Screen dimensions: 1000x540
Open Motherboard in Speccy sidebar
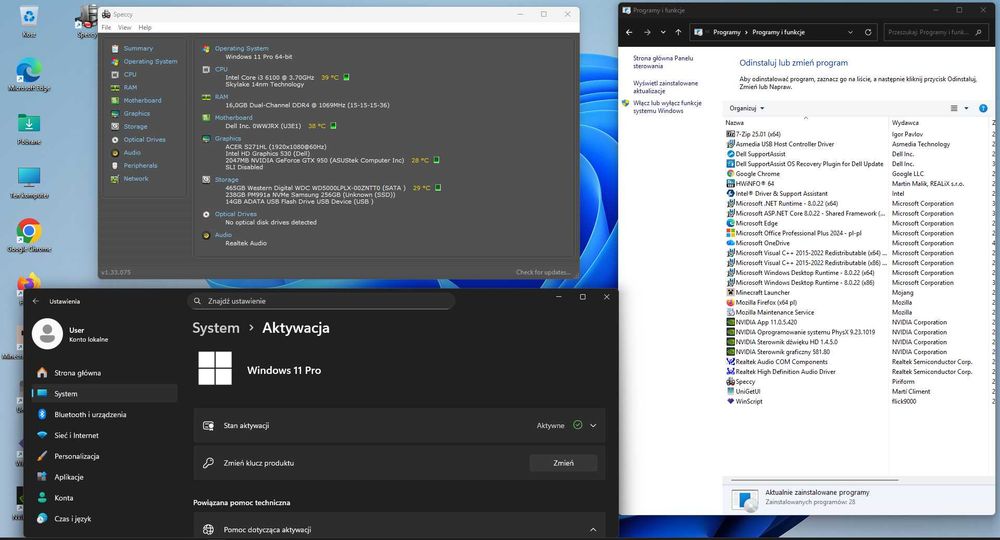point(142,101)
